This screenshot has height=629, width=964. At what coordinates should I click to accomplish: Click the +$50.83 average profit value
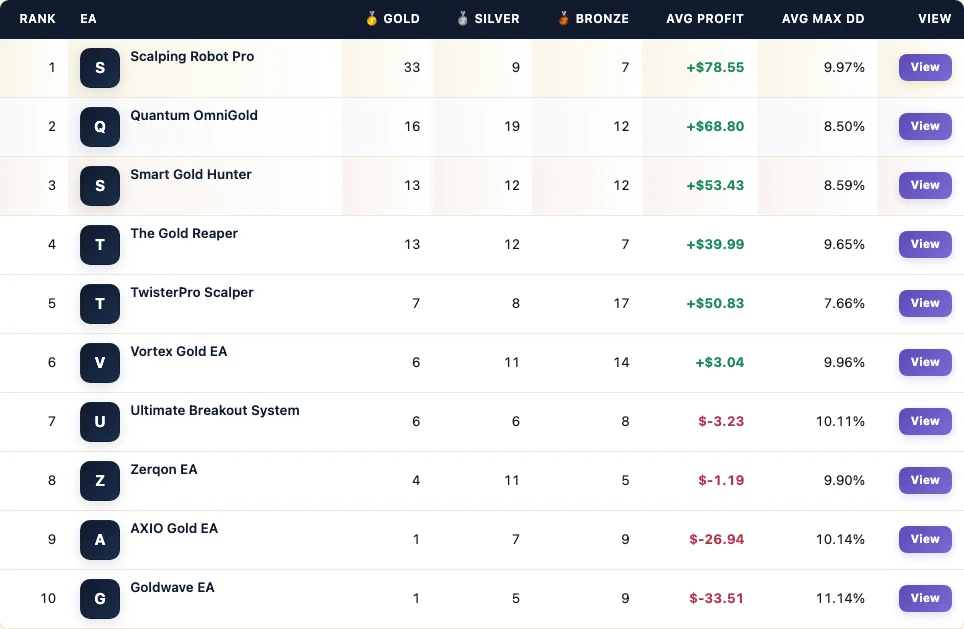[715, 304]
